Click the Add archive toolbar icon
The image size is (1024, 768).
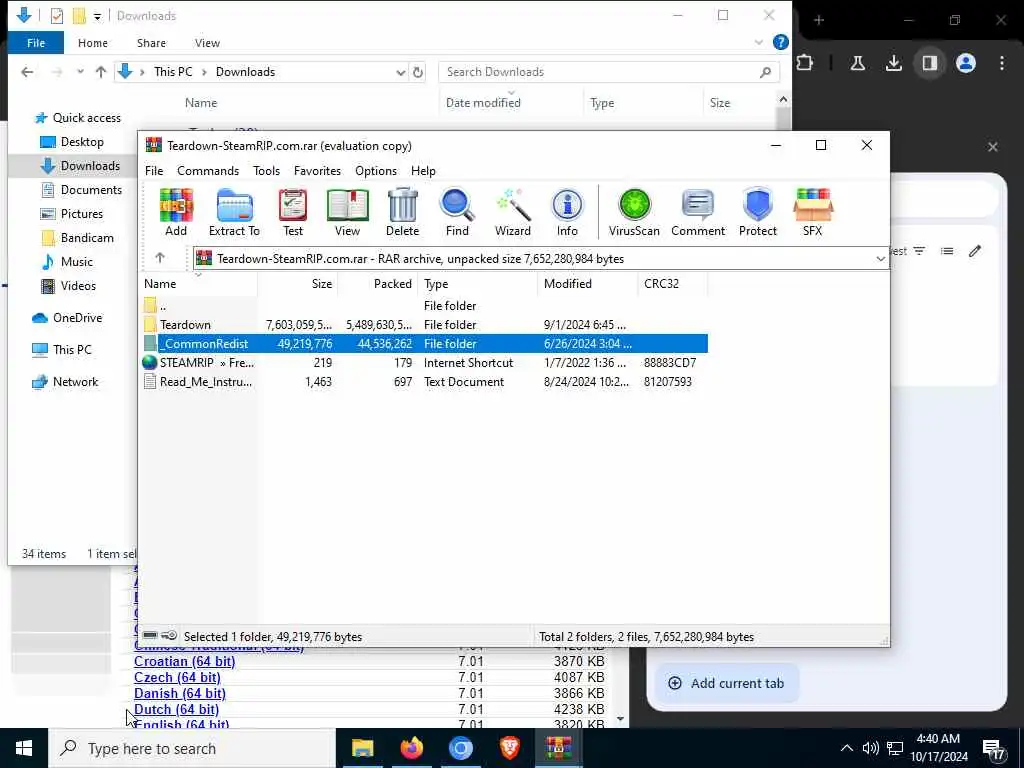tap(176, 212)
